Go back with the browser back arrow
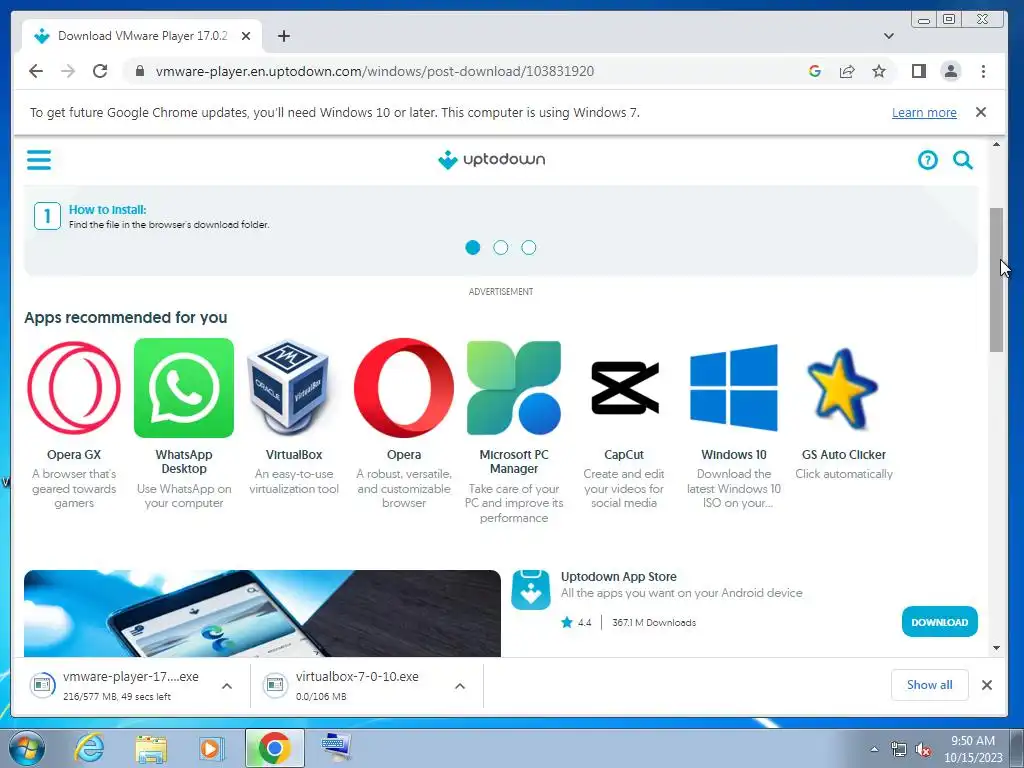Image resolution: width=1024 pixels, height=768 pixels. tap(36, 71)
